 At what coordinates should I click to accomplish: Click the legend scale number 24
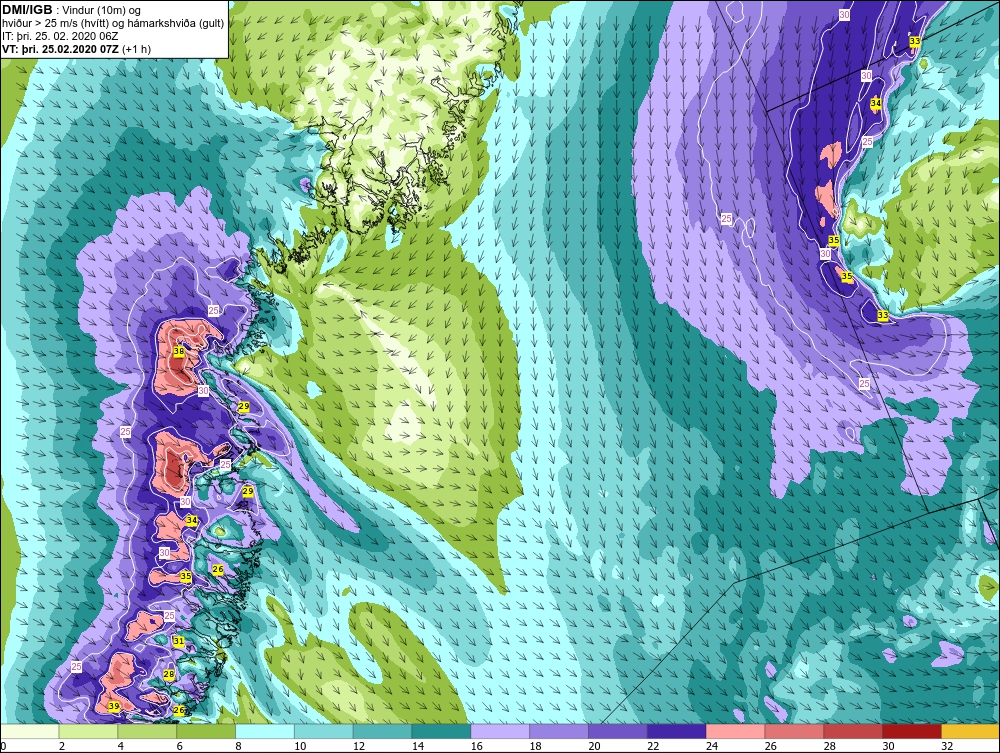point(712,746)
